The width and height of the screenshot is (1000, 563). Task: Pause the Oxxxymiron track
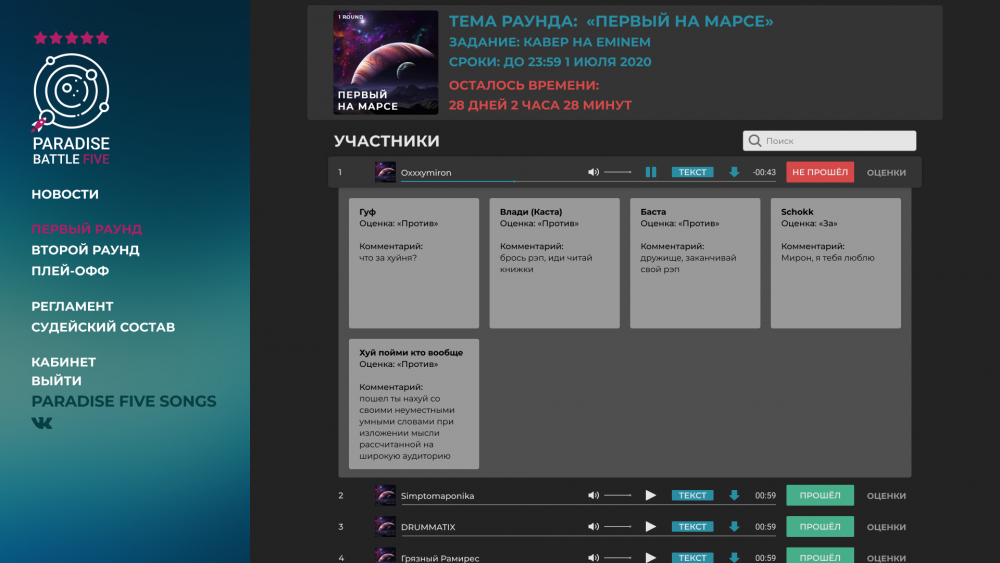(651, 172)
